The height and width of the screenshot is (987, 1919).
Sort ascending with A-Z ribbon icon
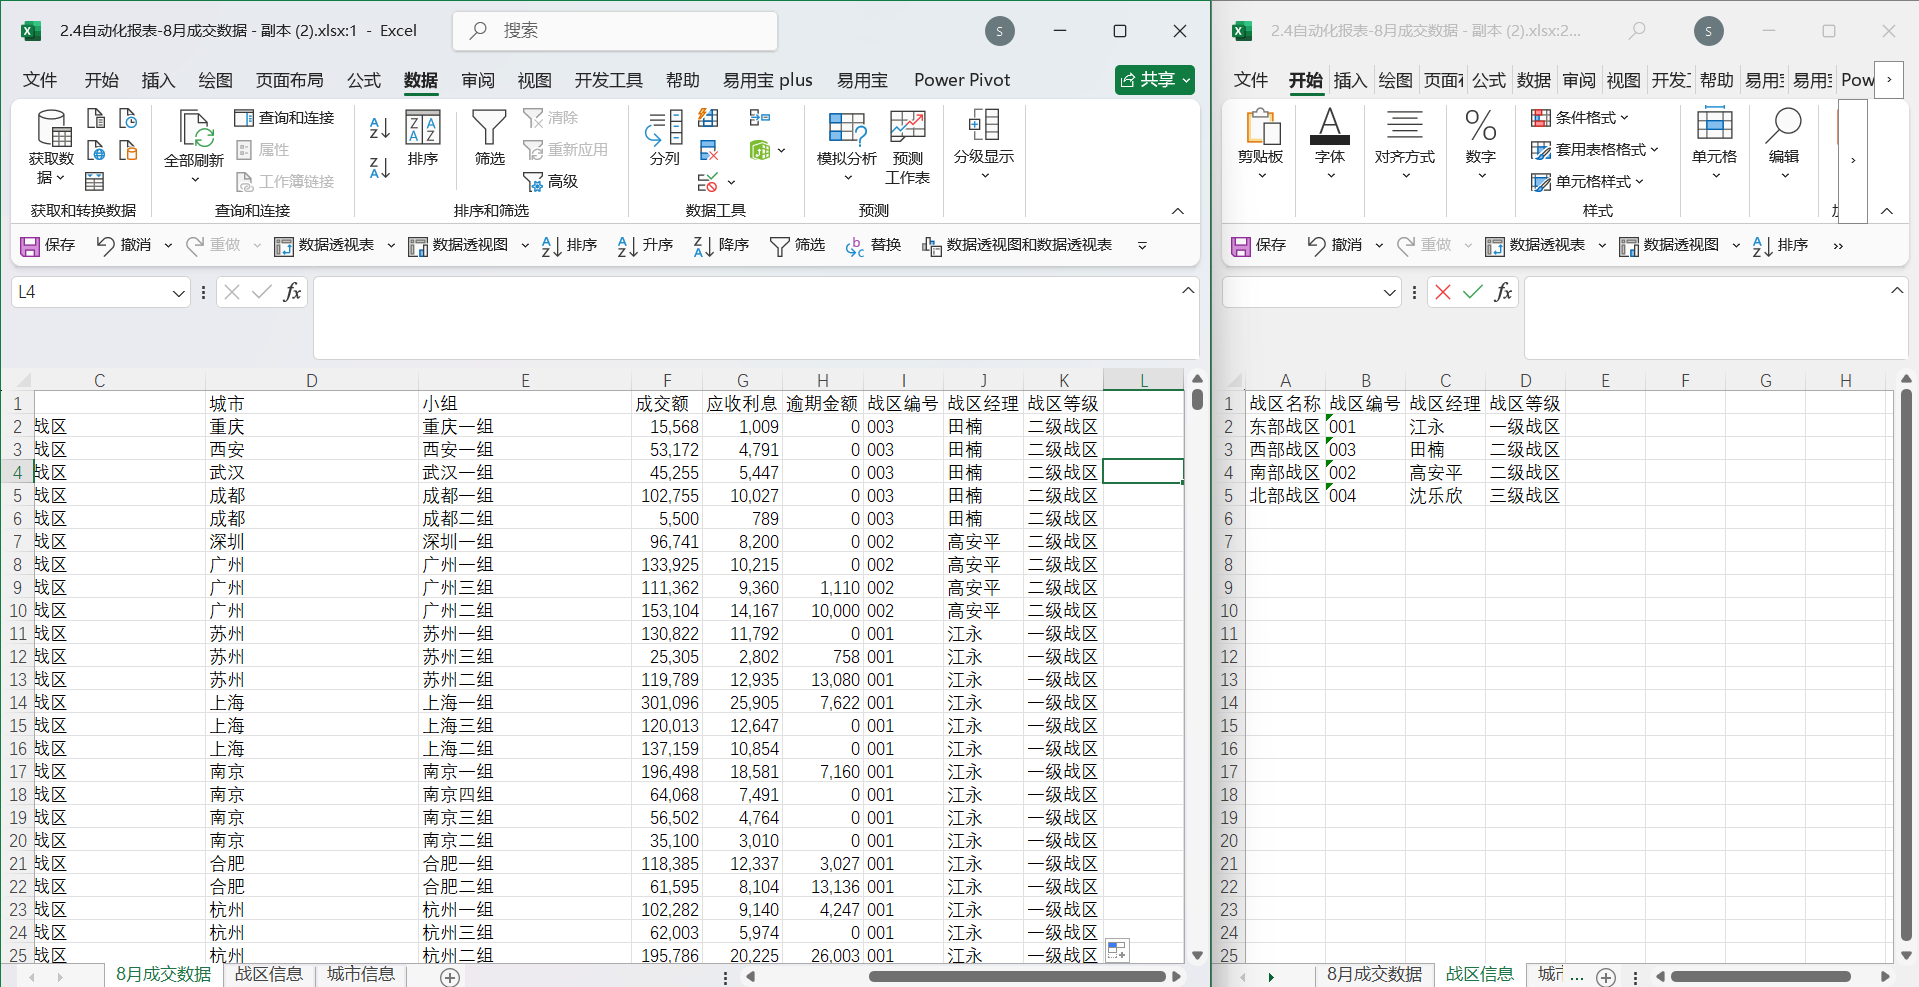click(x=380, y=127)
